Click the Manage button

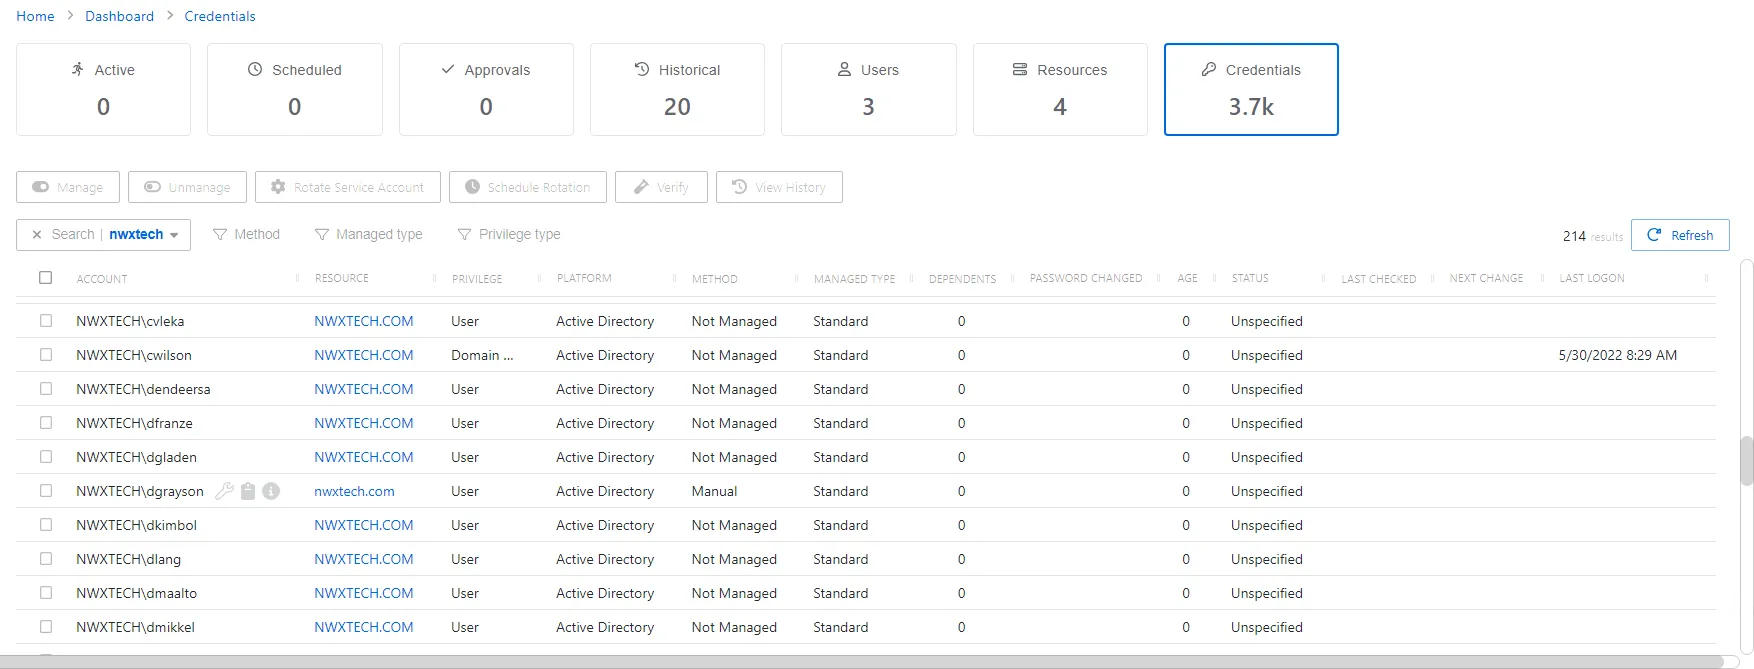pyautogui.click(x=68, y=187)
